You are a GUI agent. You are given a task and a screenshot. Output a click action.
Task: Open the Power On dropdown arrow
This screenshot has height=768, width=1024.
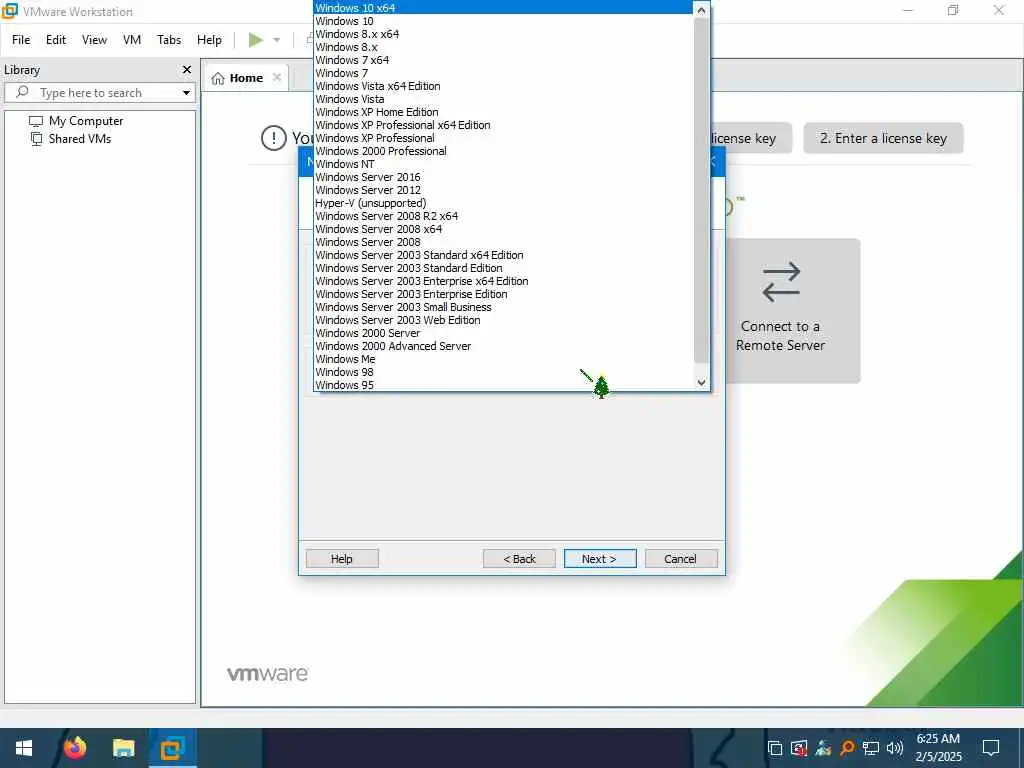(x=277, y=40)
